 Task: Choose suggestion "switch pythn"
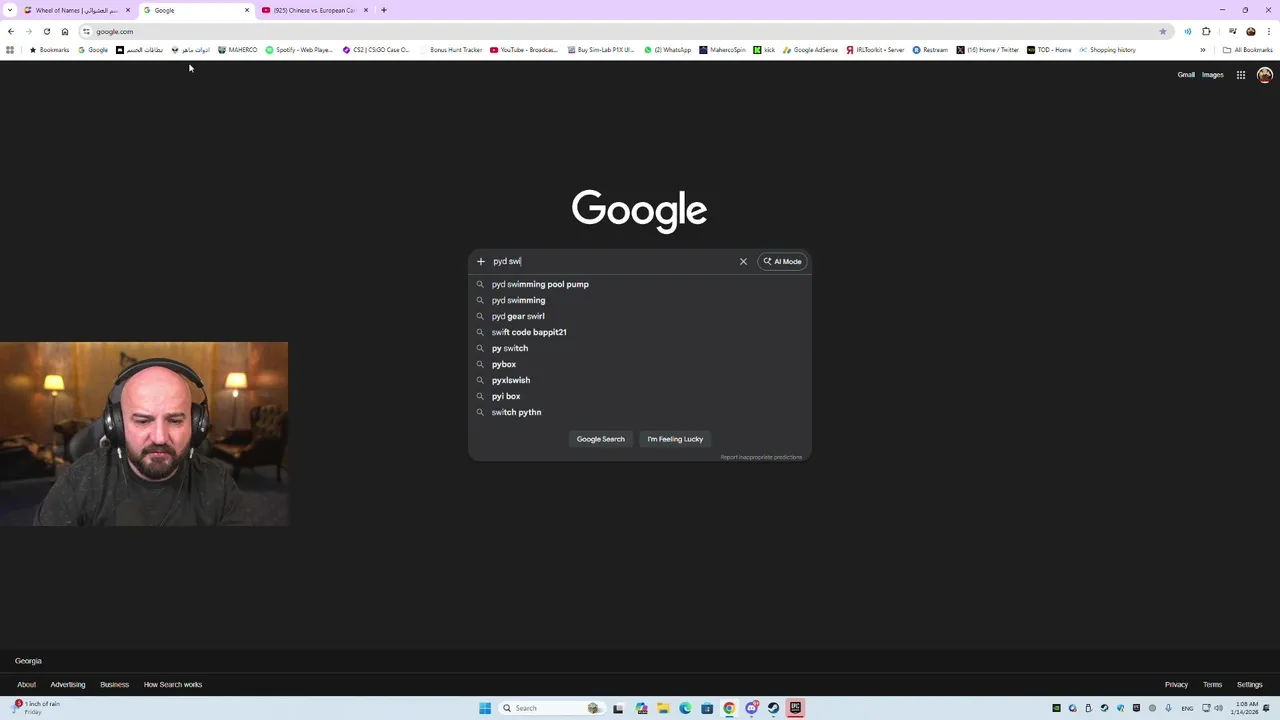pos(640,412)
